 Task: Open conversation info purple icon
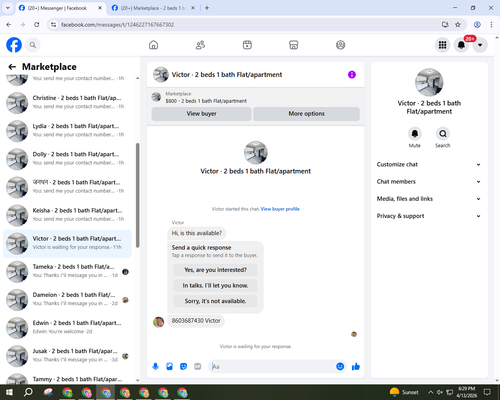pyautogui.click(x=352, y=75)
